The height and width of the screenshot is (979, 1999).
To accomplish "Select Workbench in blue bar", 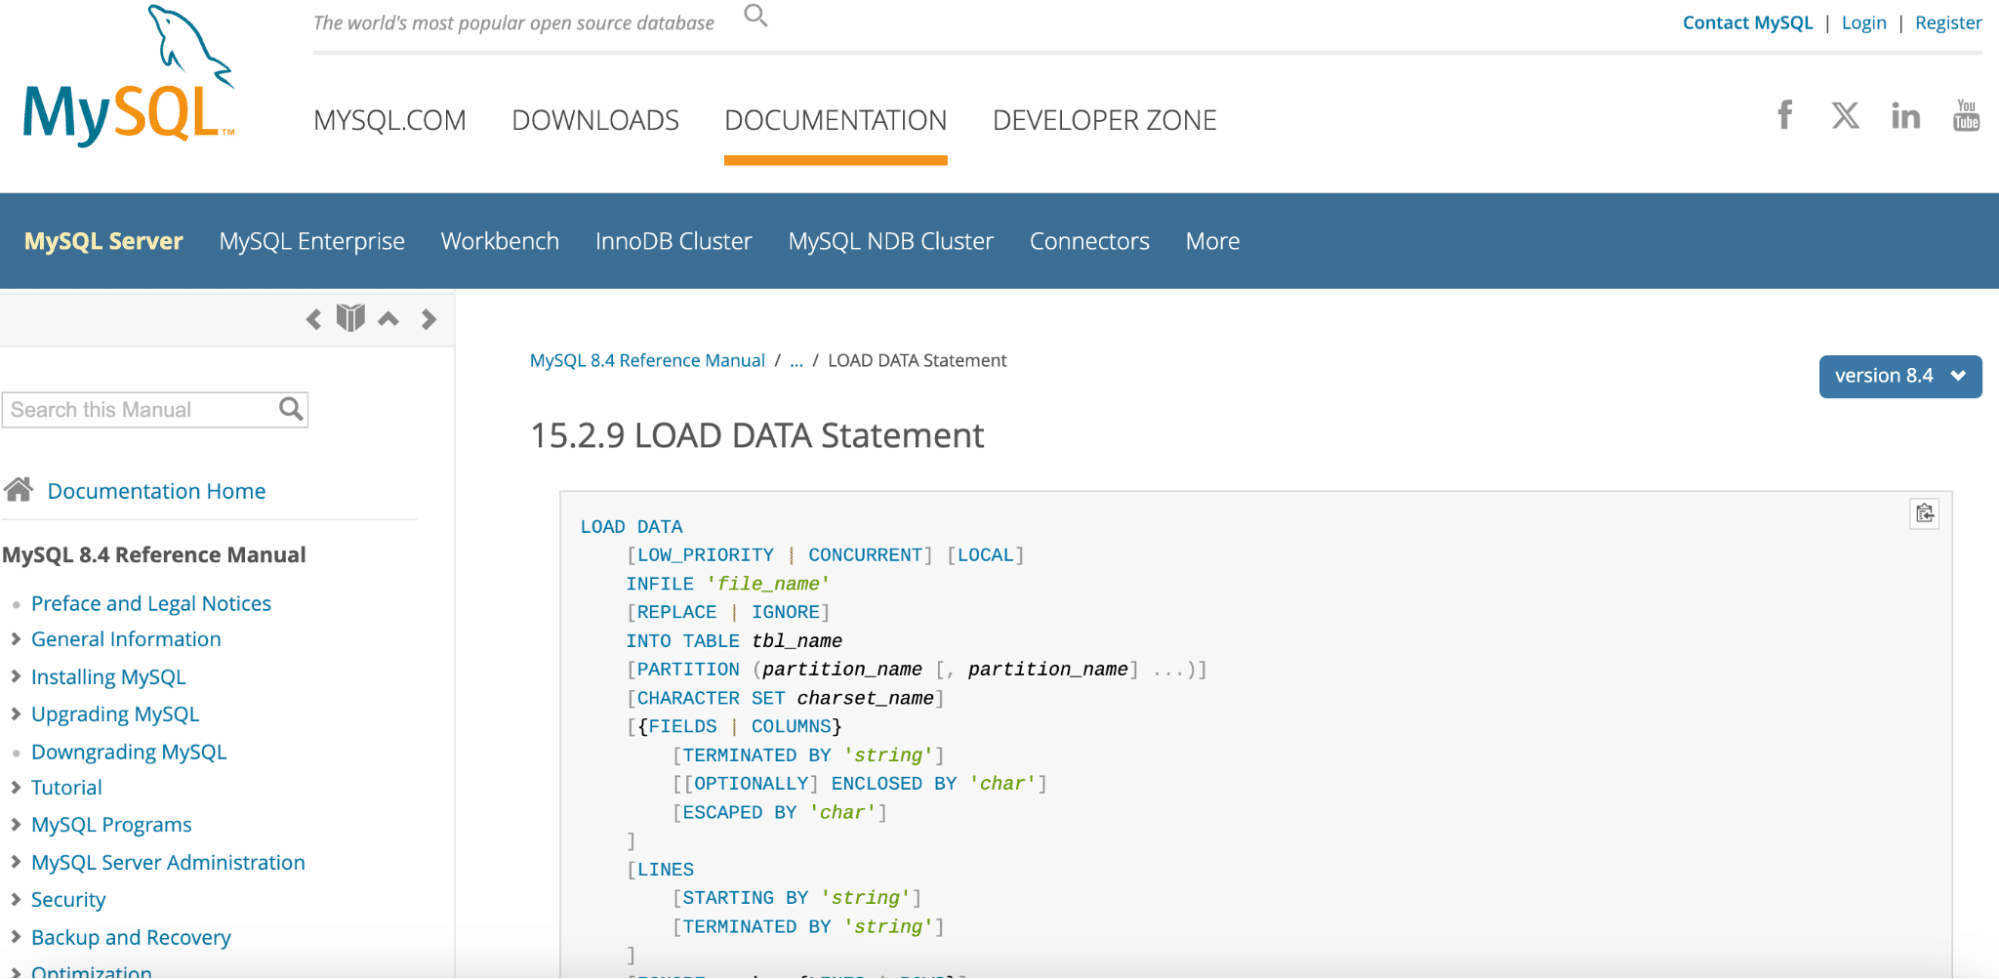I will [500, 241].
